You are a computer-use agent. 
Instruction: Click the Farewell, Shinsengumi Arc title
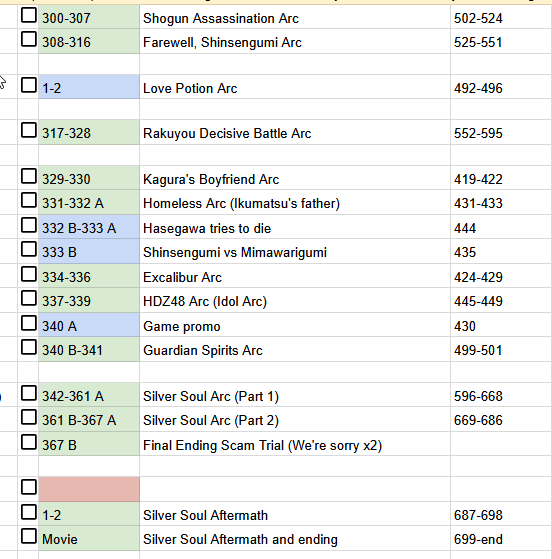click(222, 42)
